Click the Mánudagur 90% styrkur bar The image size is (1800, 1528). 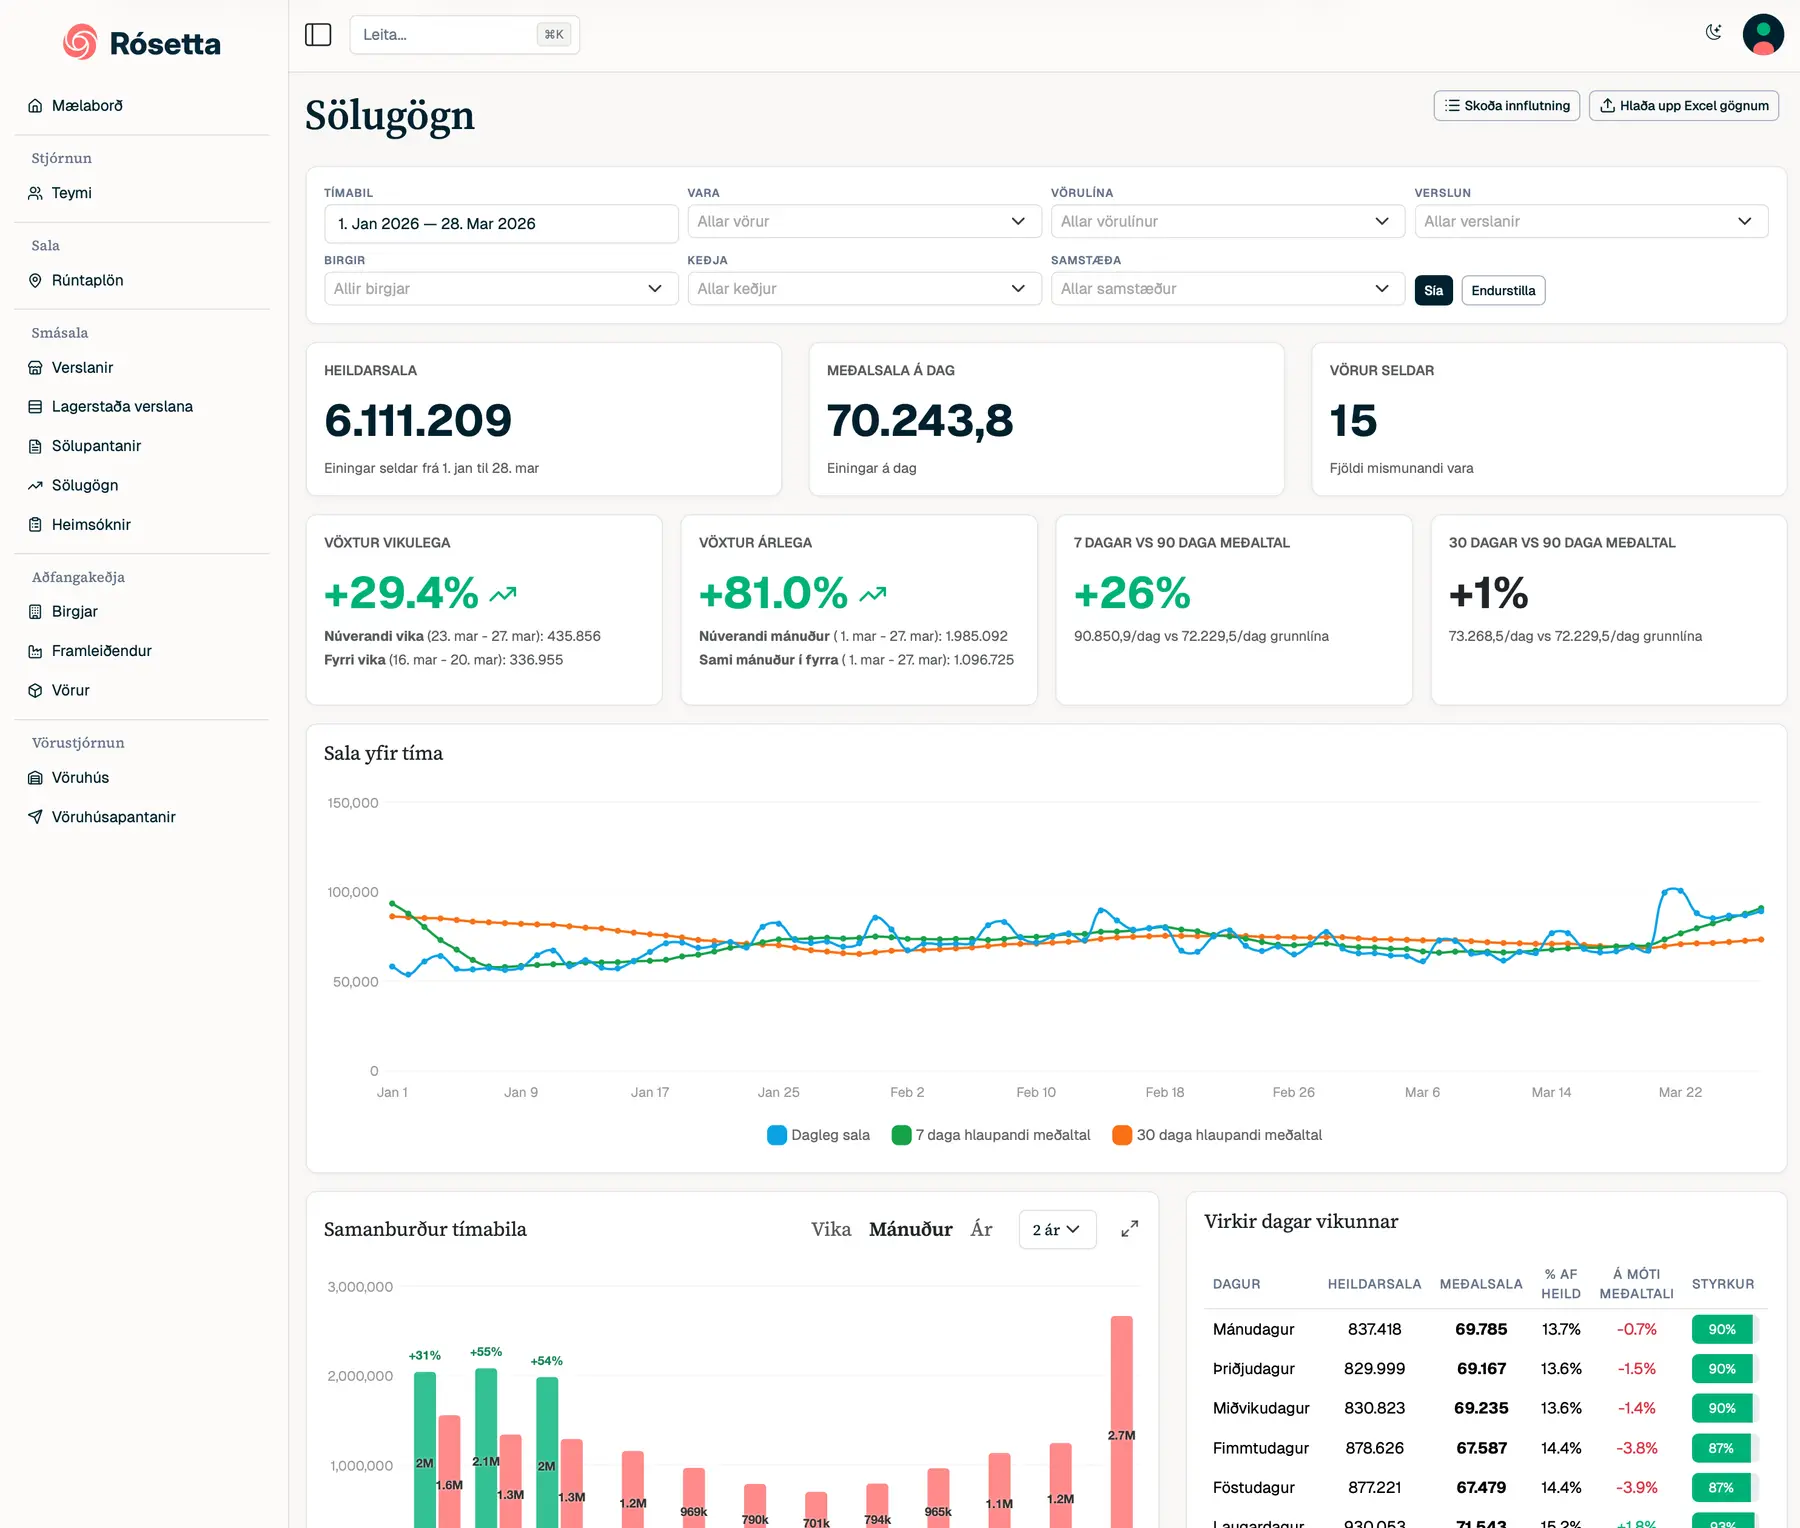1721,1329
